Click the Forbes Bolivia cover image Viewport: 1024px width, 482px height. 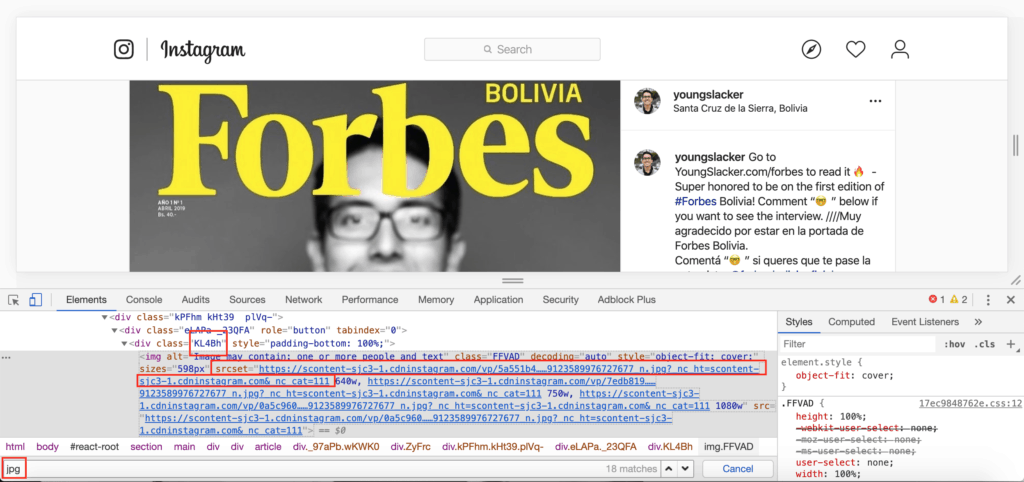coord(375,176)
